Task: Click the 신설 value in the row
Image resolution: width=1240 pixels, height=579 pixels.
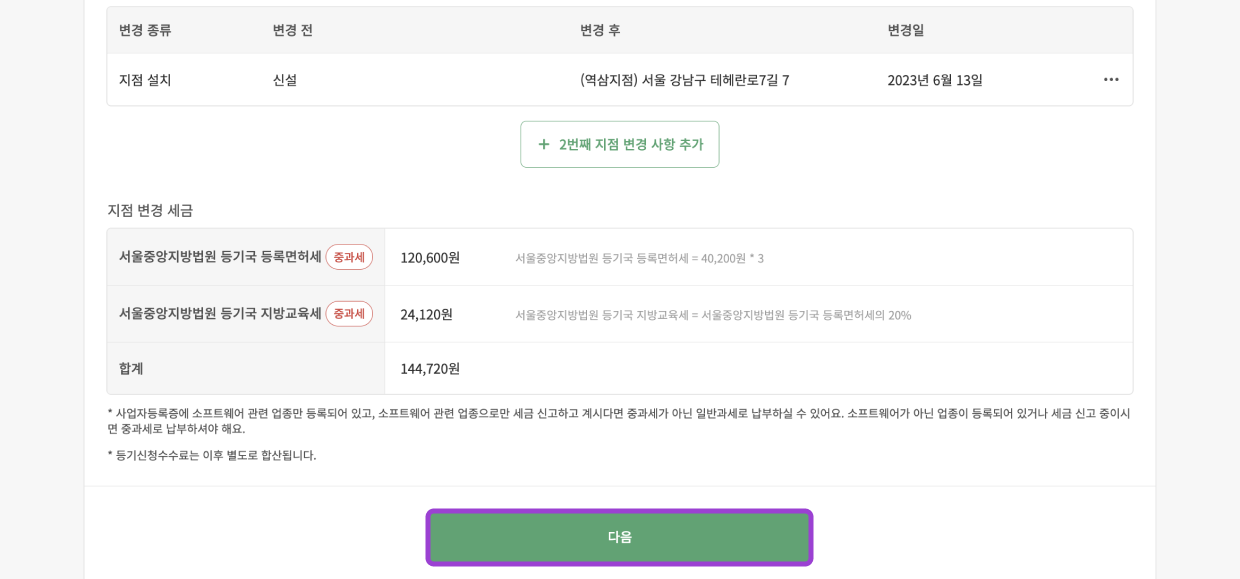Action: (285, 80)
